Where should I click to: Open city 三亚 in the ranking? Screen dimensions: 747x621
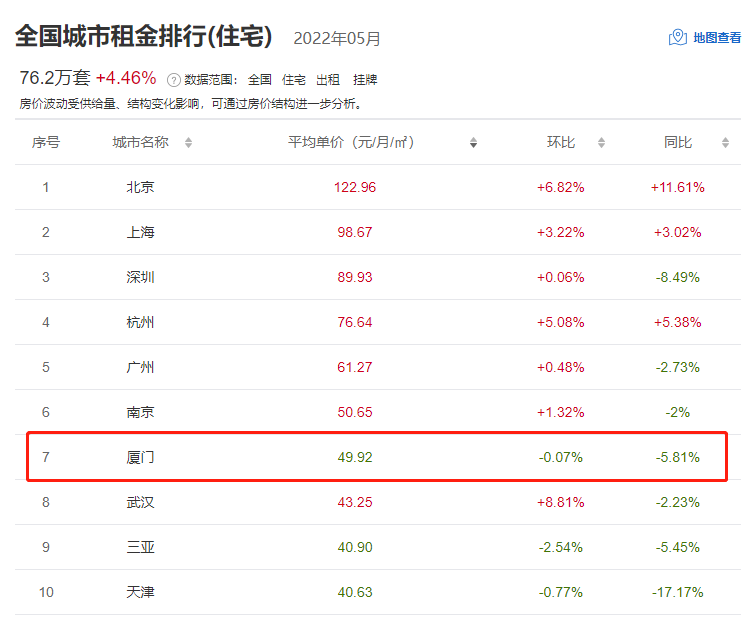pos(141,547)
